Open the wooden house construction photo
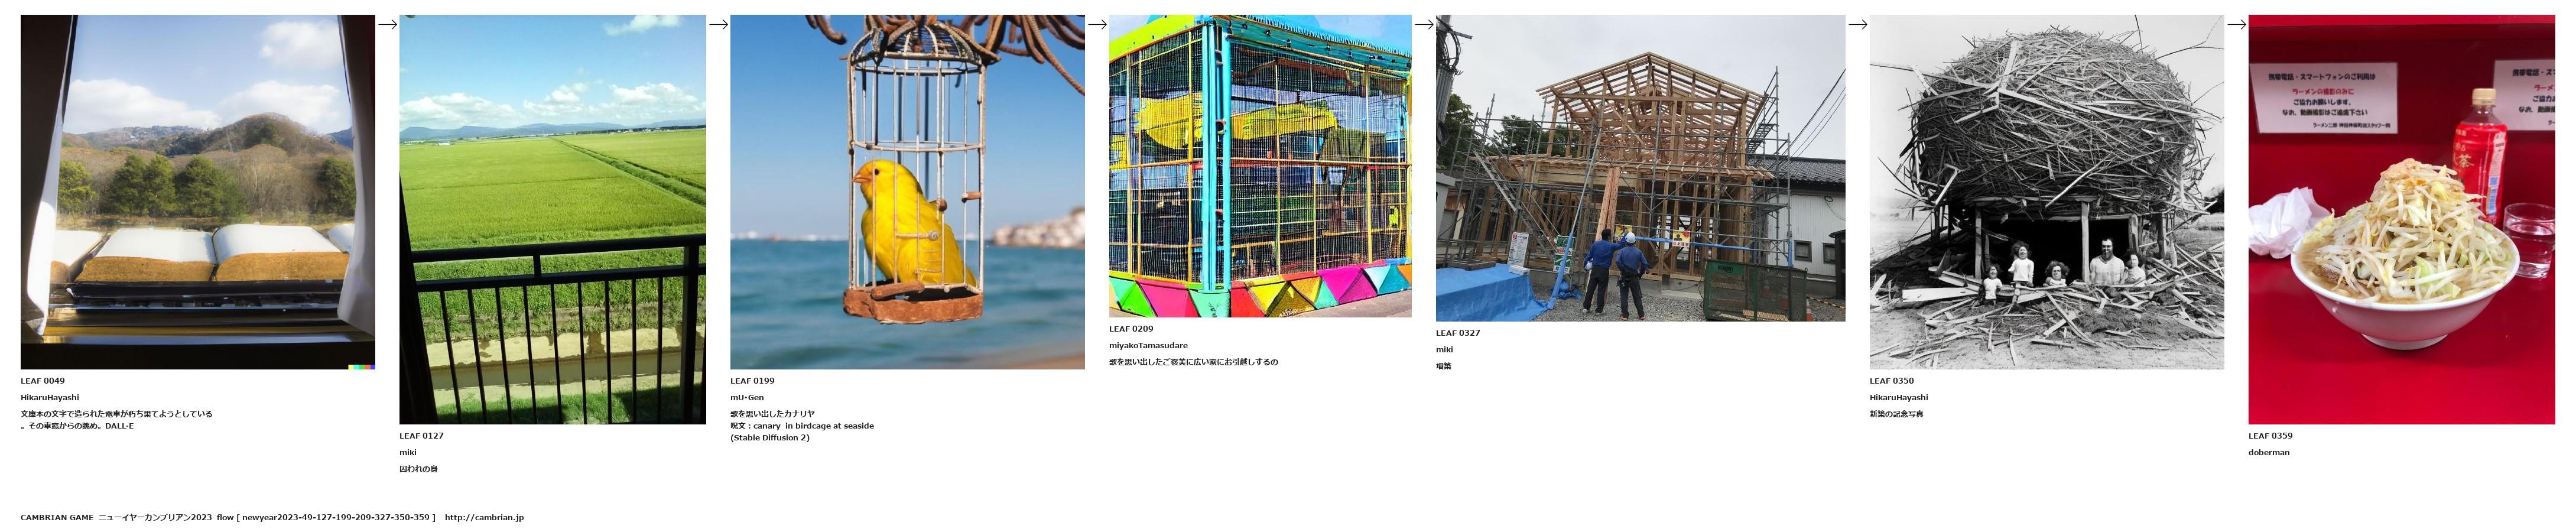Viewport: 2576px width, 532px height. (x=1640, y=168)
